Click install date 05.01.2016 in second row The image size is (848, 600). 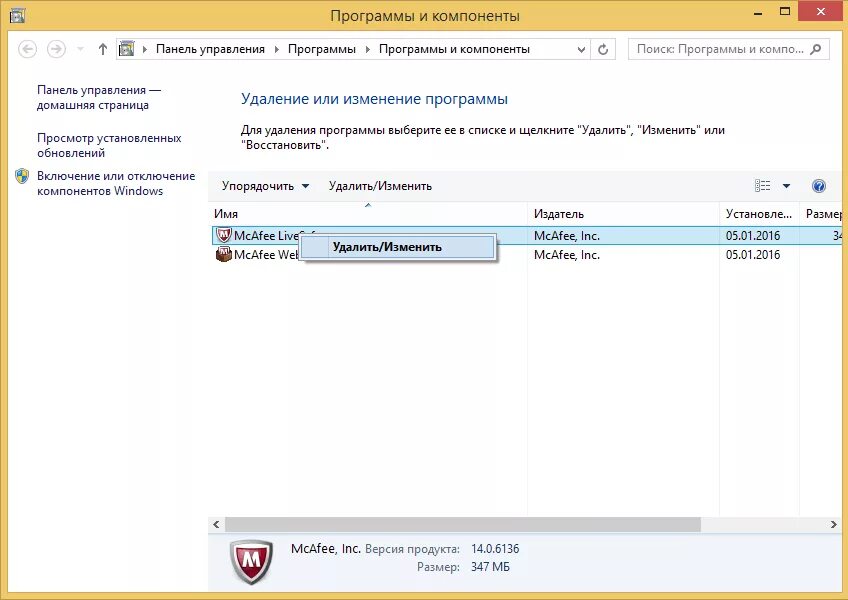753,255
